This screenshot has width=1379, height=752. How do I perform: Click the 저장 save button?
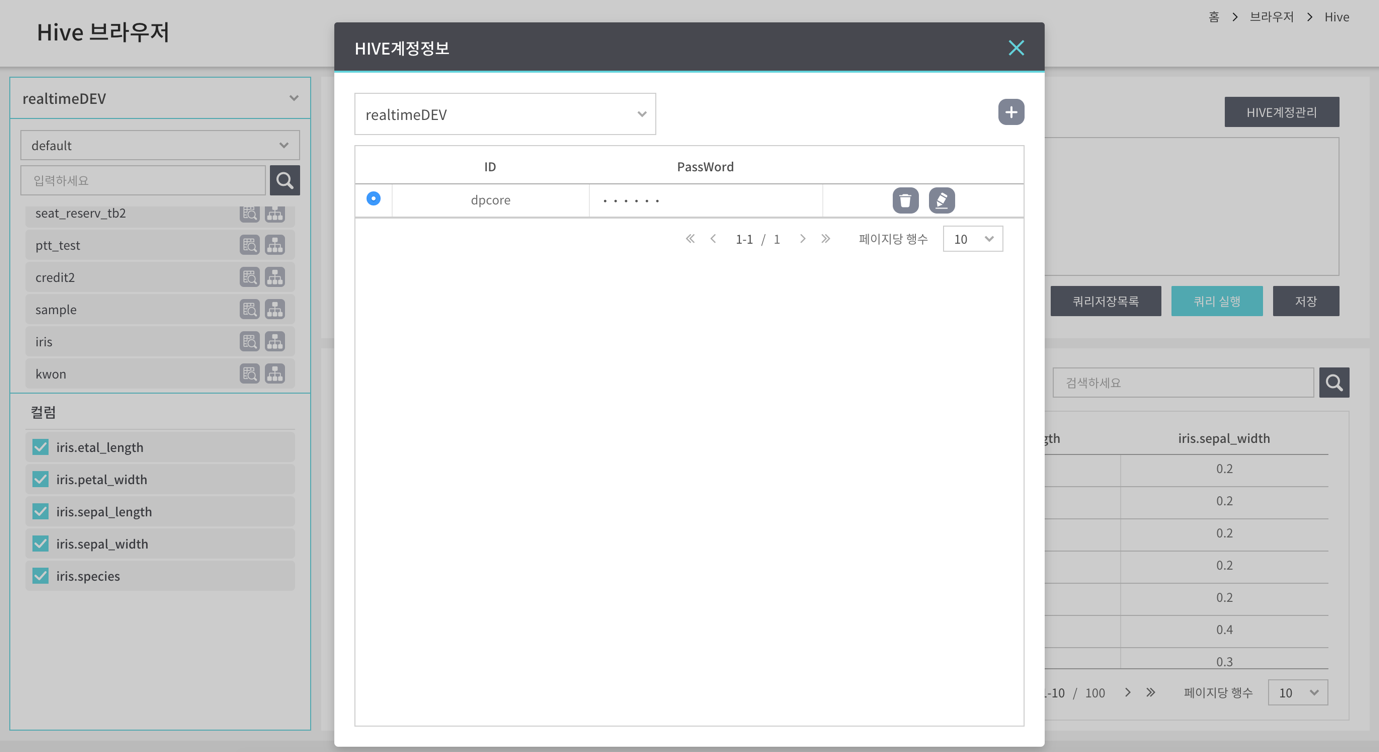click(1306, 301)
